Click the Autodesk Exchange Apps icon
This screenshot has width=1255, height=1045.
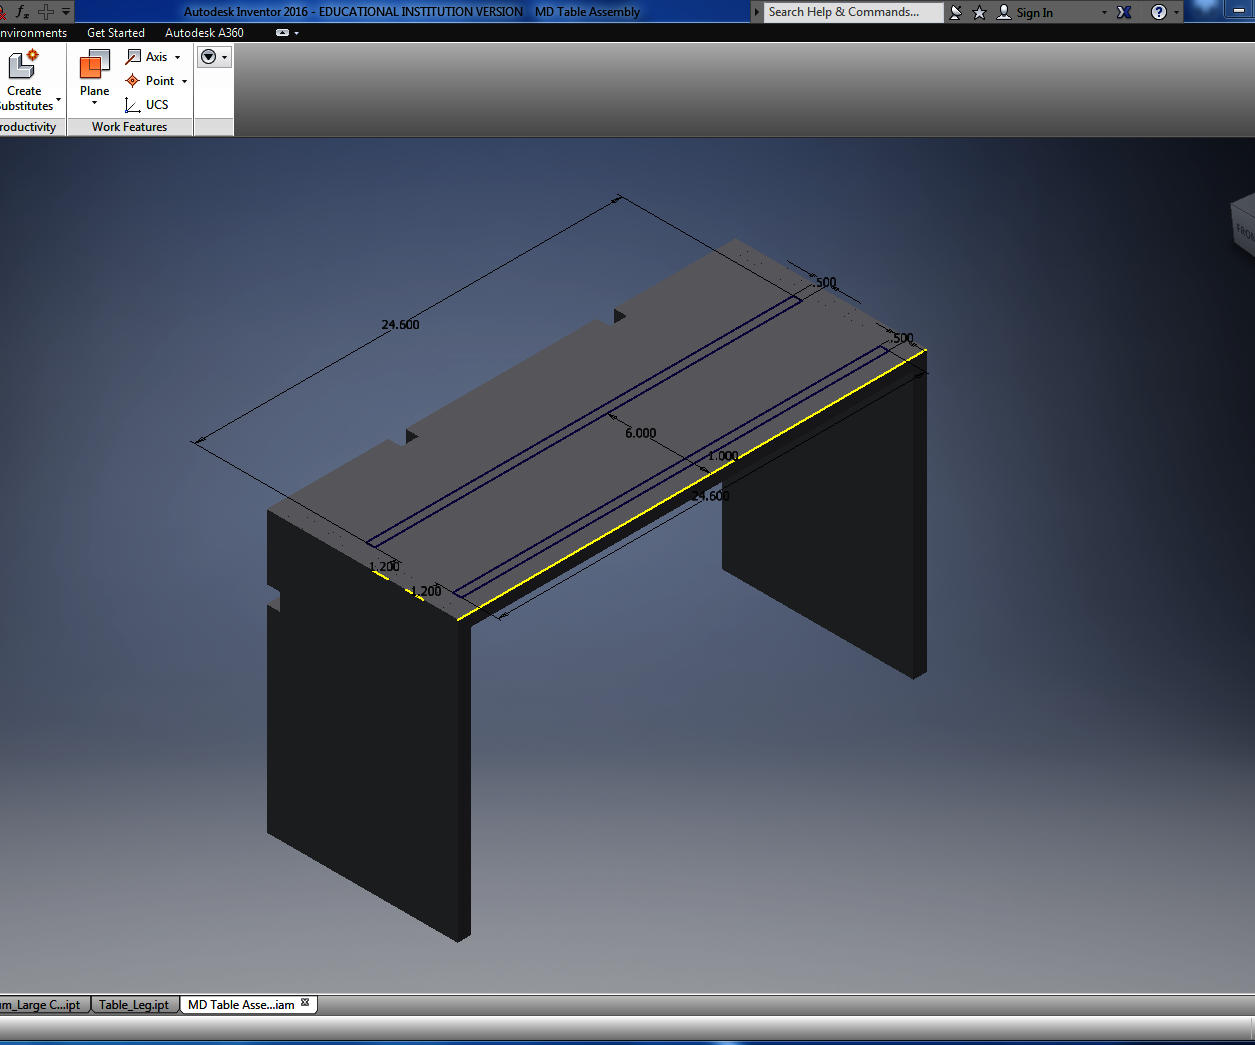pos(1124,12)
